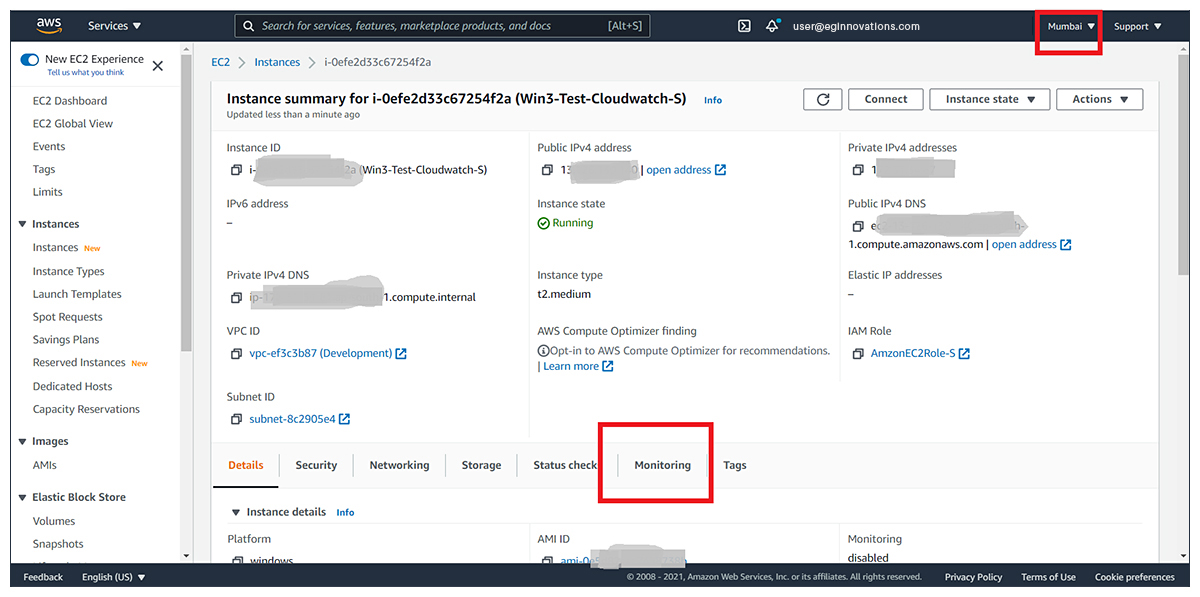Copy the Instance ID using copy icon
The width and height of the screenshot is (1200, 597).
pyautogui.click(x=236, y=170)
